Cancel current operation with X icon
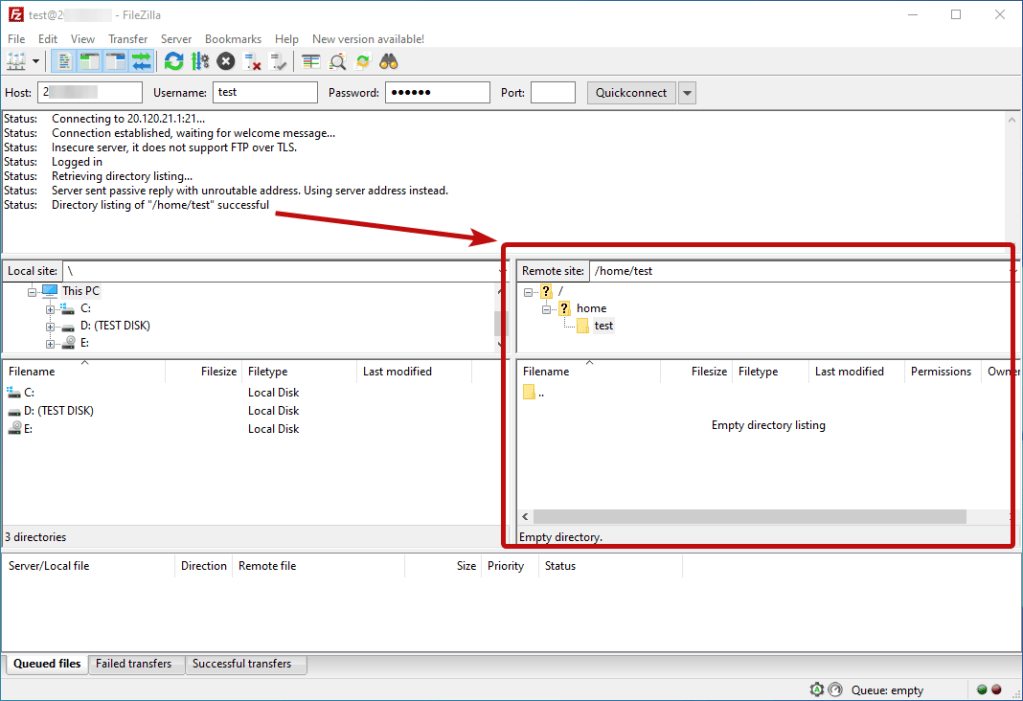 226,62
